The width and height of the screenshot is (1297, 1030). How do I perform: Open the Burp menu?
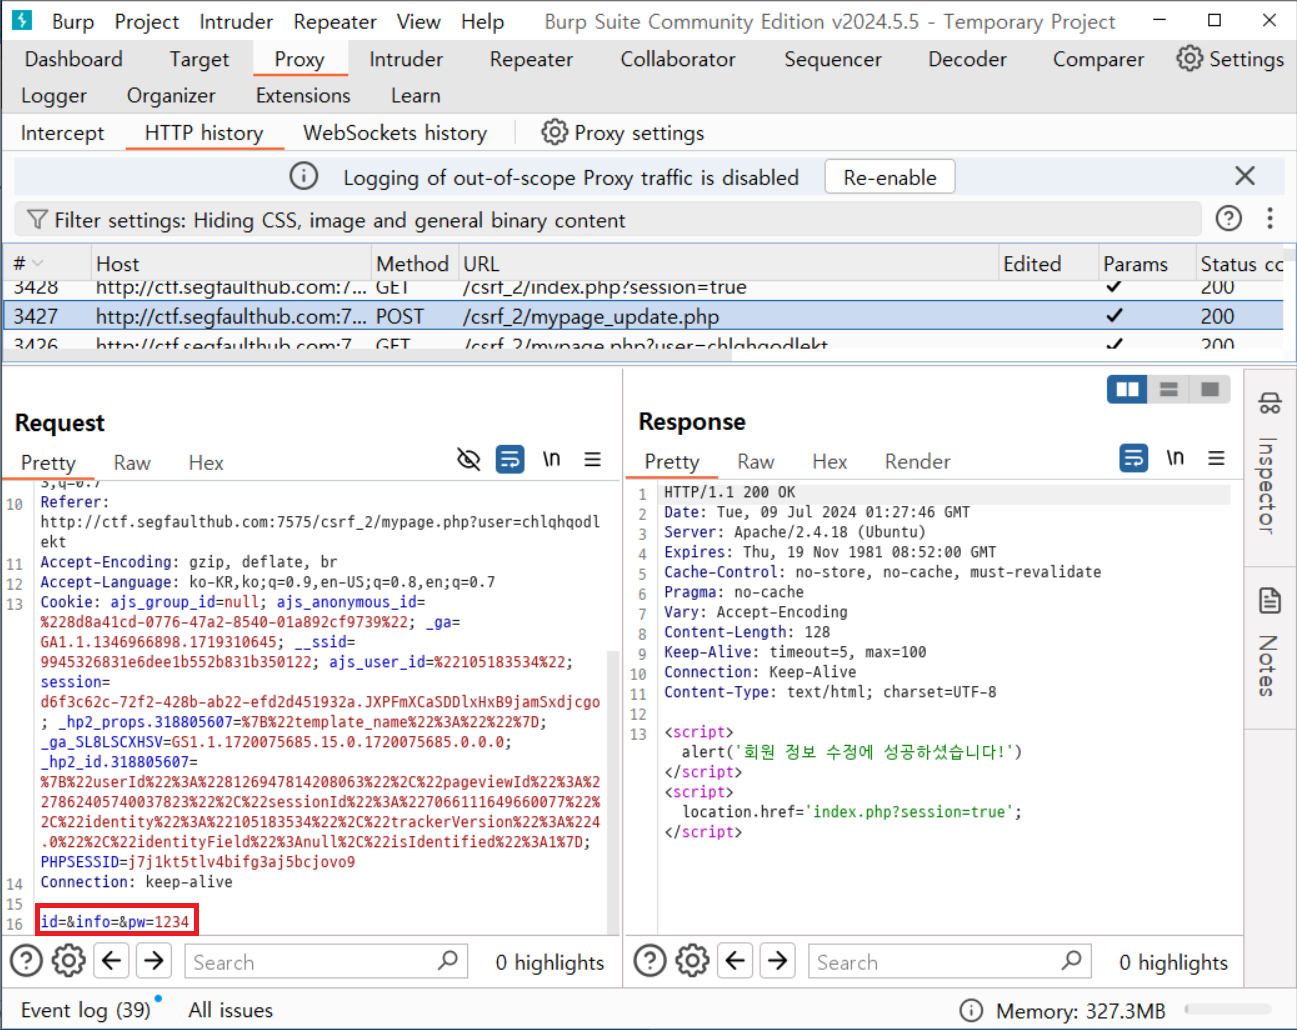73,22
